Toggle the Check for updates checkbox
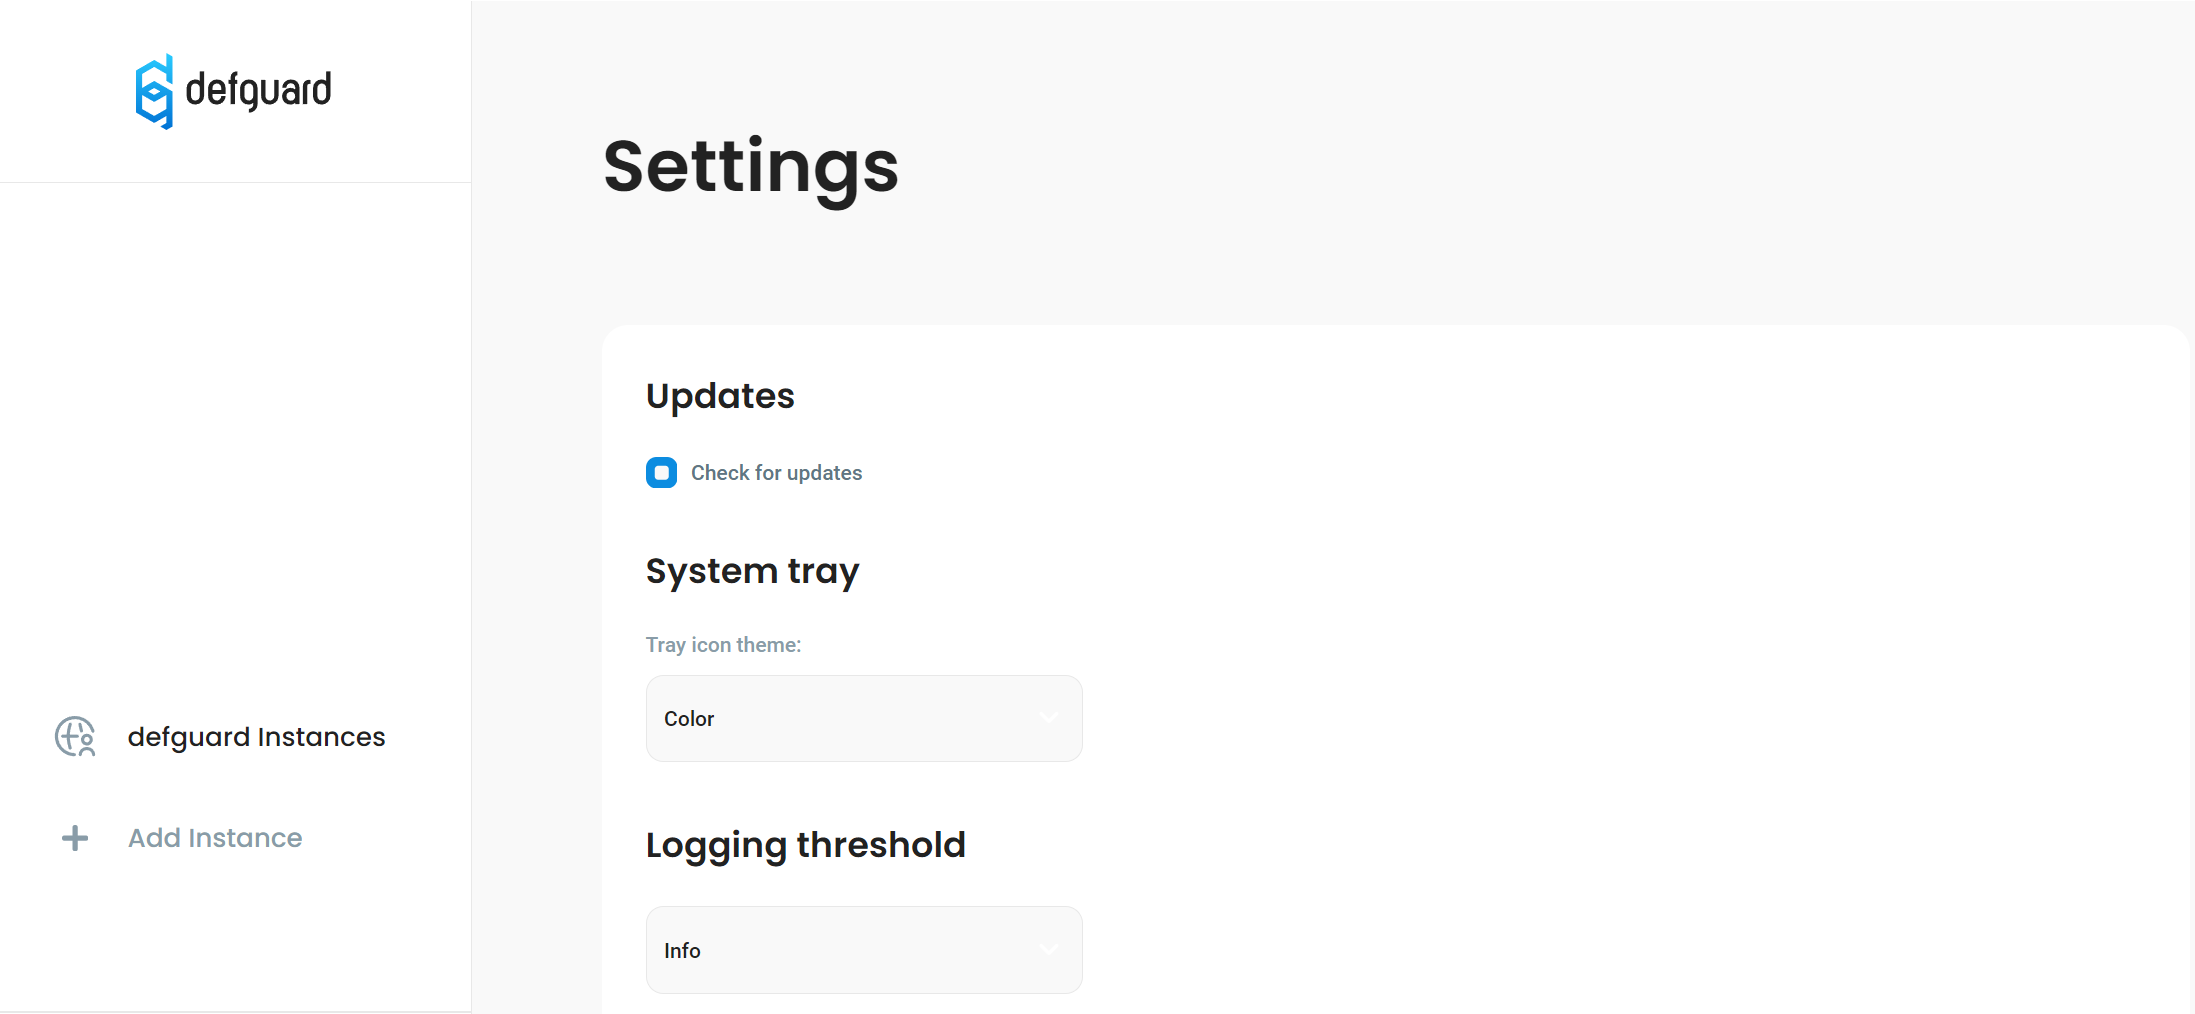 [x=661, y=473]
